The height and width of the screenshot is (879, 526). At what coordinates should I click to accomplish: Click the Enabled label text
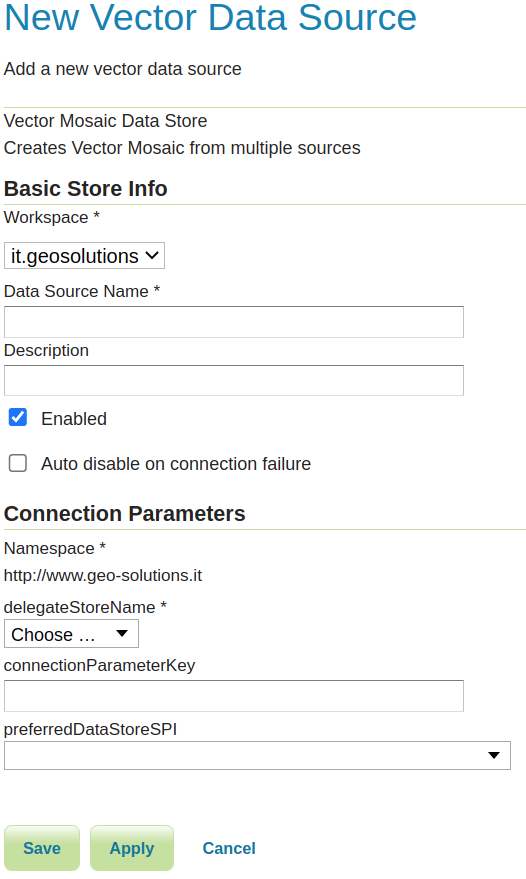click(74, 419)
